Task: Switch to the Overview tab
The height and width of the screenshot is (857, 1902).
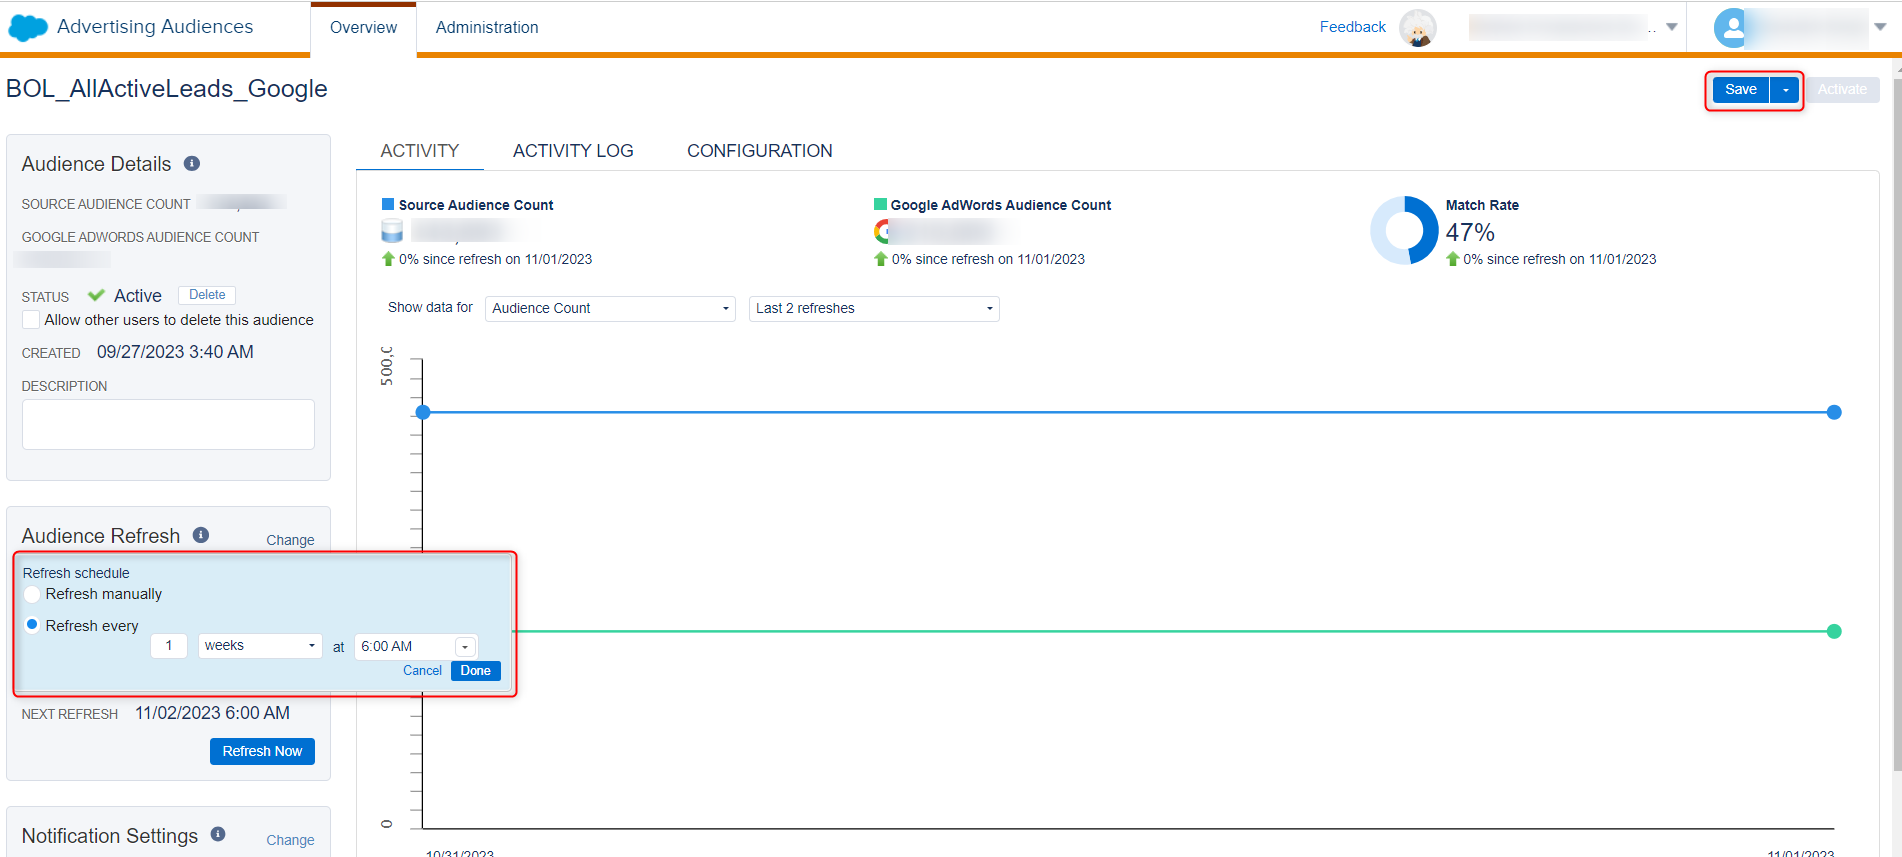Action: [x=363, y=28]
